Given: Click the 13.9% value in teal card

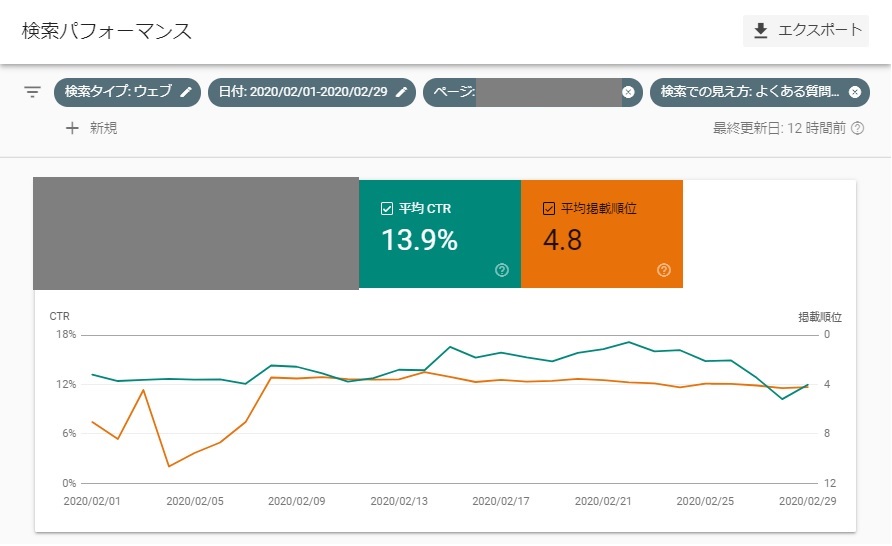Looking at the screenshot, I should pos(419,240).
